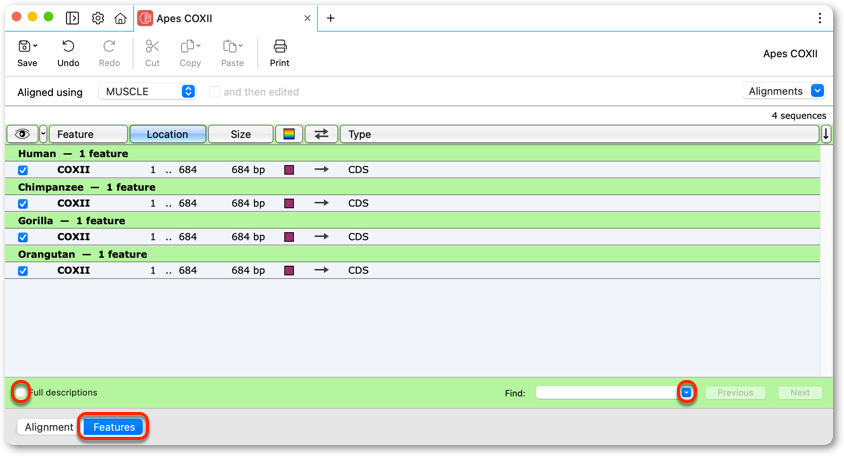Click the Paste icon
Screen dimensions: 844x456
click(229, 47)
